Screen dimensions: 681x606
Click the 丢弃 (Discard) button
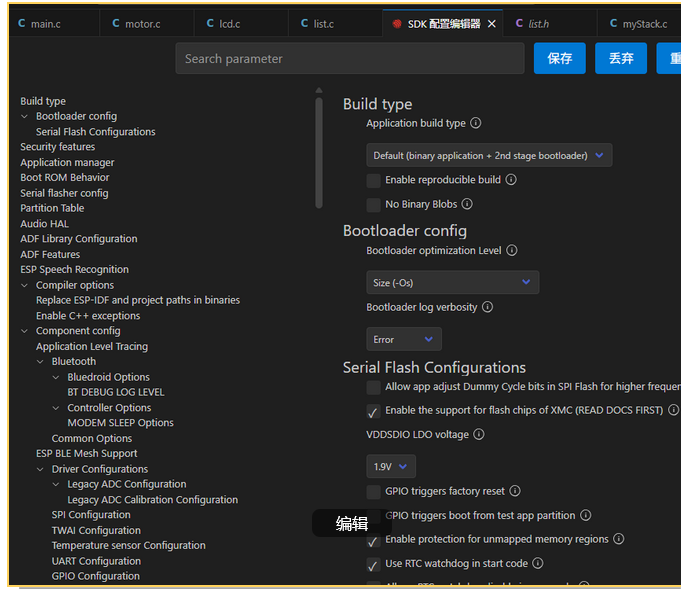[x=621, y=58]
